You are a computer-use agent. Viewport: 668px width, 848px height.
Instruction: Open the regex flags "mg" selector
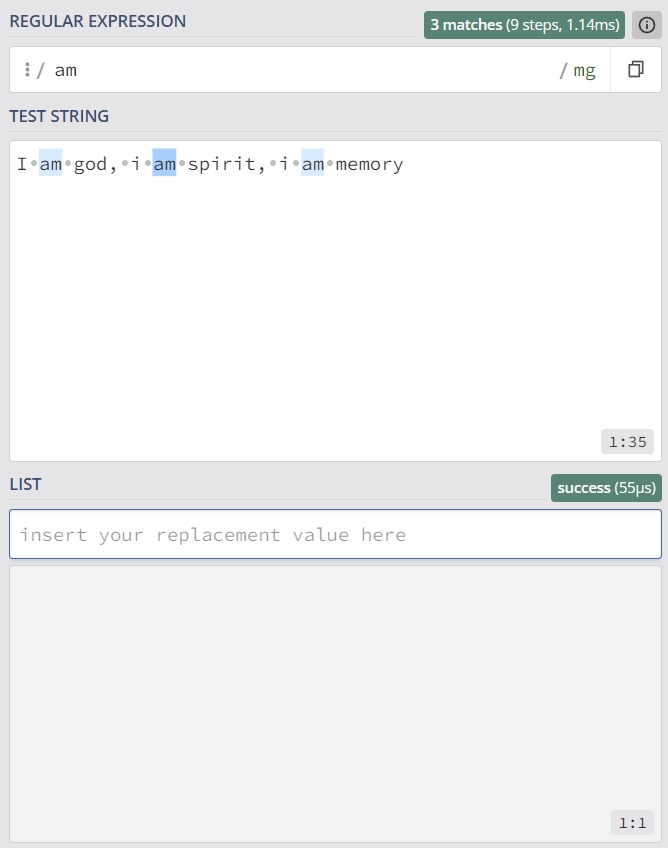pyautogui.click(x=584, y=70)
